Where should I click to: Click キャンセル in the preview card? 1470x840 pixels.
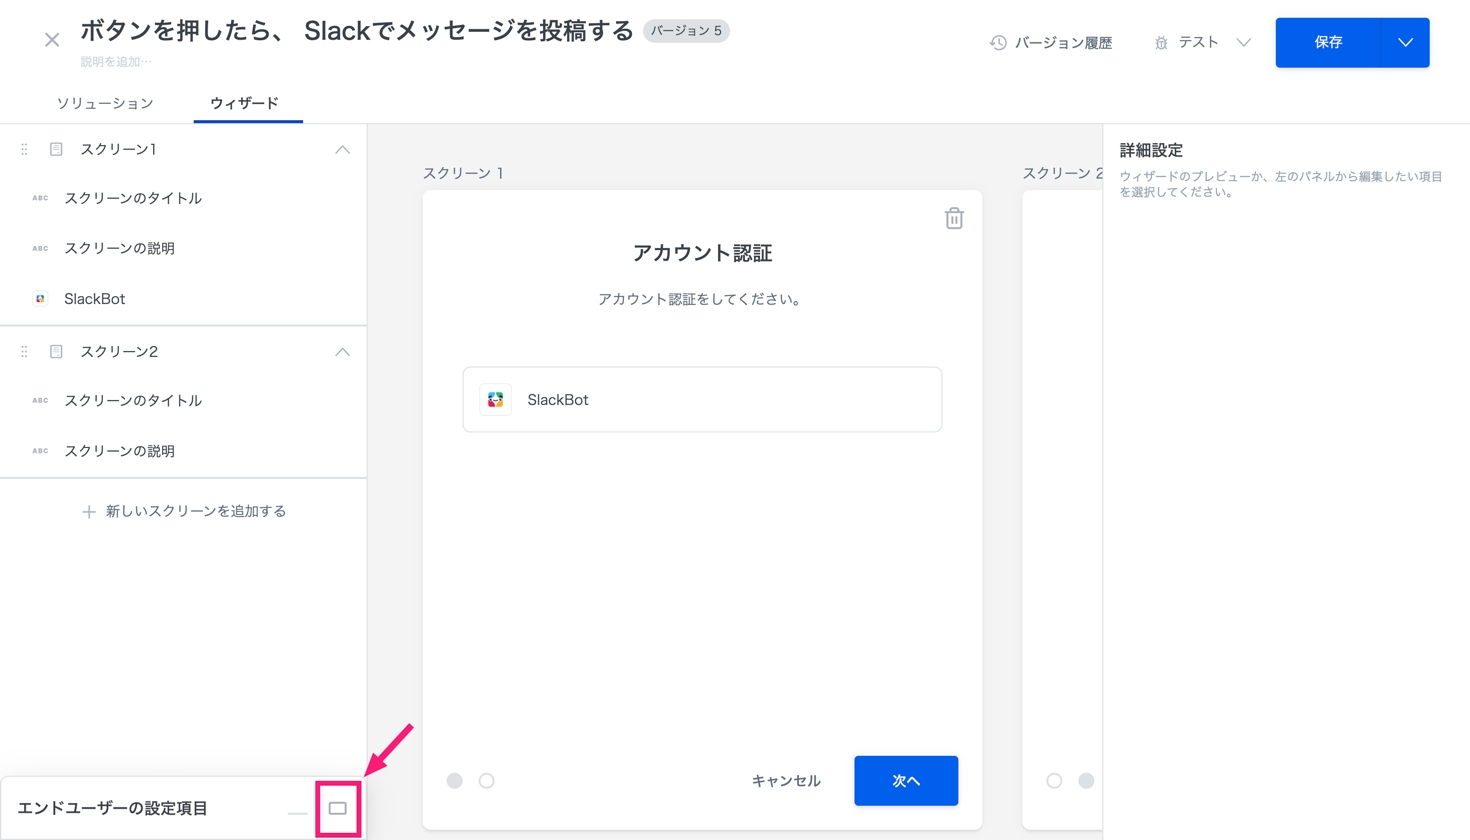[786, 781]
